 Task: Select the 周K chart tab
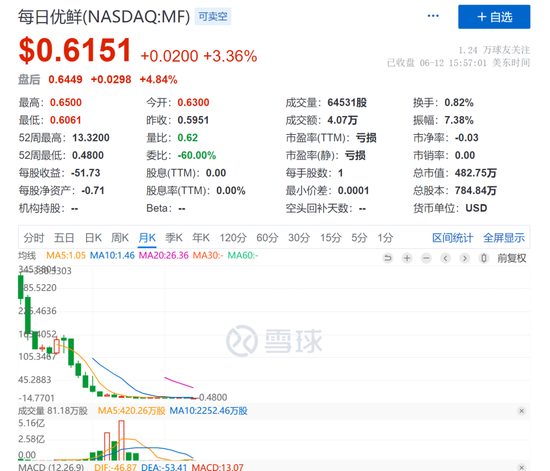point(120,238)
